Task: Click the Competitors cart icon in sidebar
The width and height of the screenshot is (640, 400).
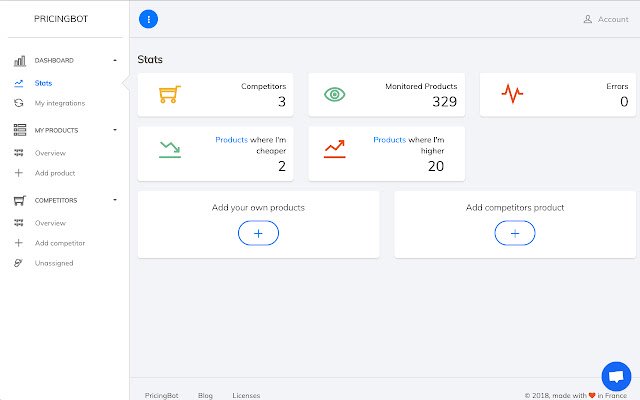Action: pyautogui.click(x=20, y=200)
